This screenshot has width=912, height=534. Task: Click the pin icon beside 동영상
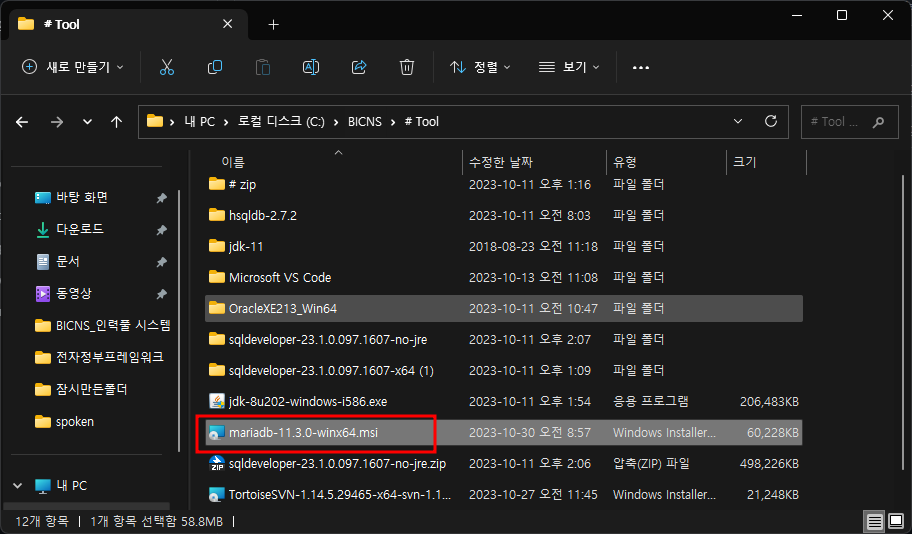pyautogui.click(x=162, y=294)
